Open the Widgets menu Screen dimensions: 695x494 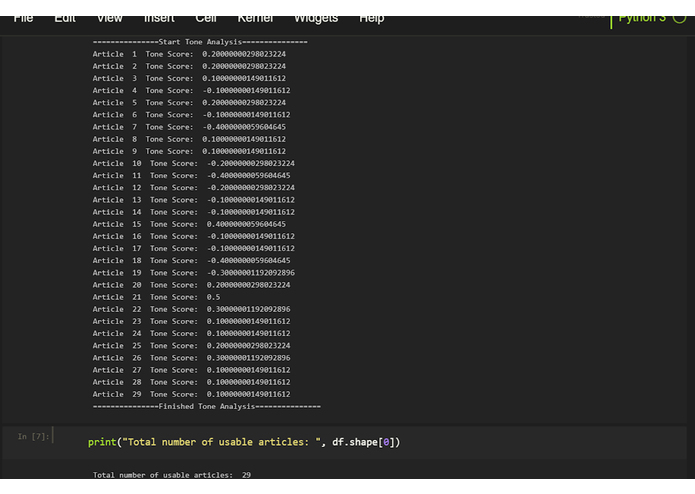(316, 19)
